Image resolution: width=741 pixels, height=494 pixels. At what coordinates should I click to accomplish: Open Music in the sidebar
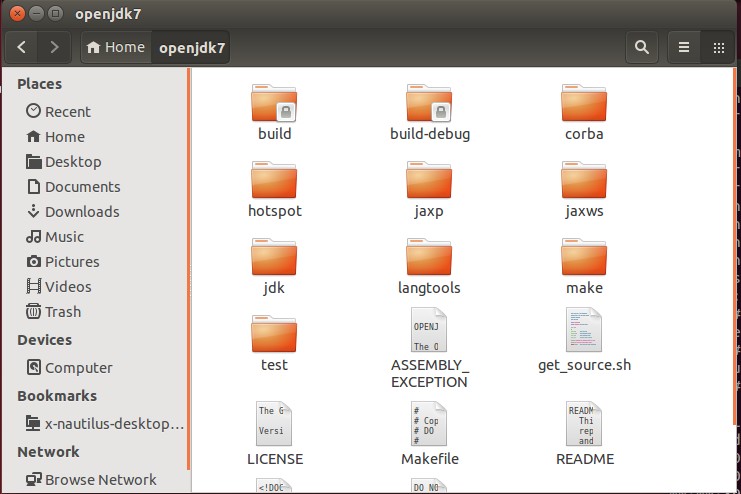pos(55,237)
